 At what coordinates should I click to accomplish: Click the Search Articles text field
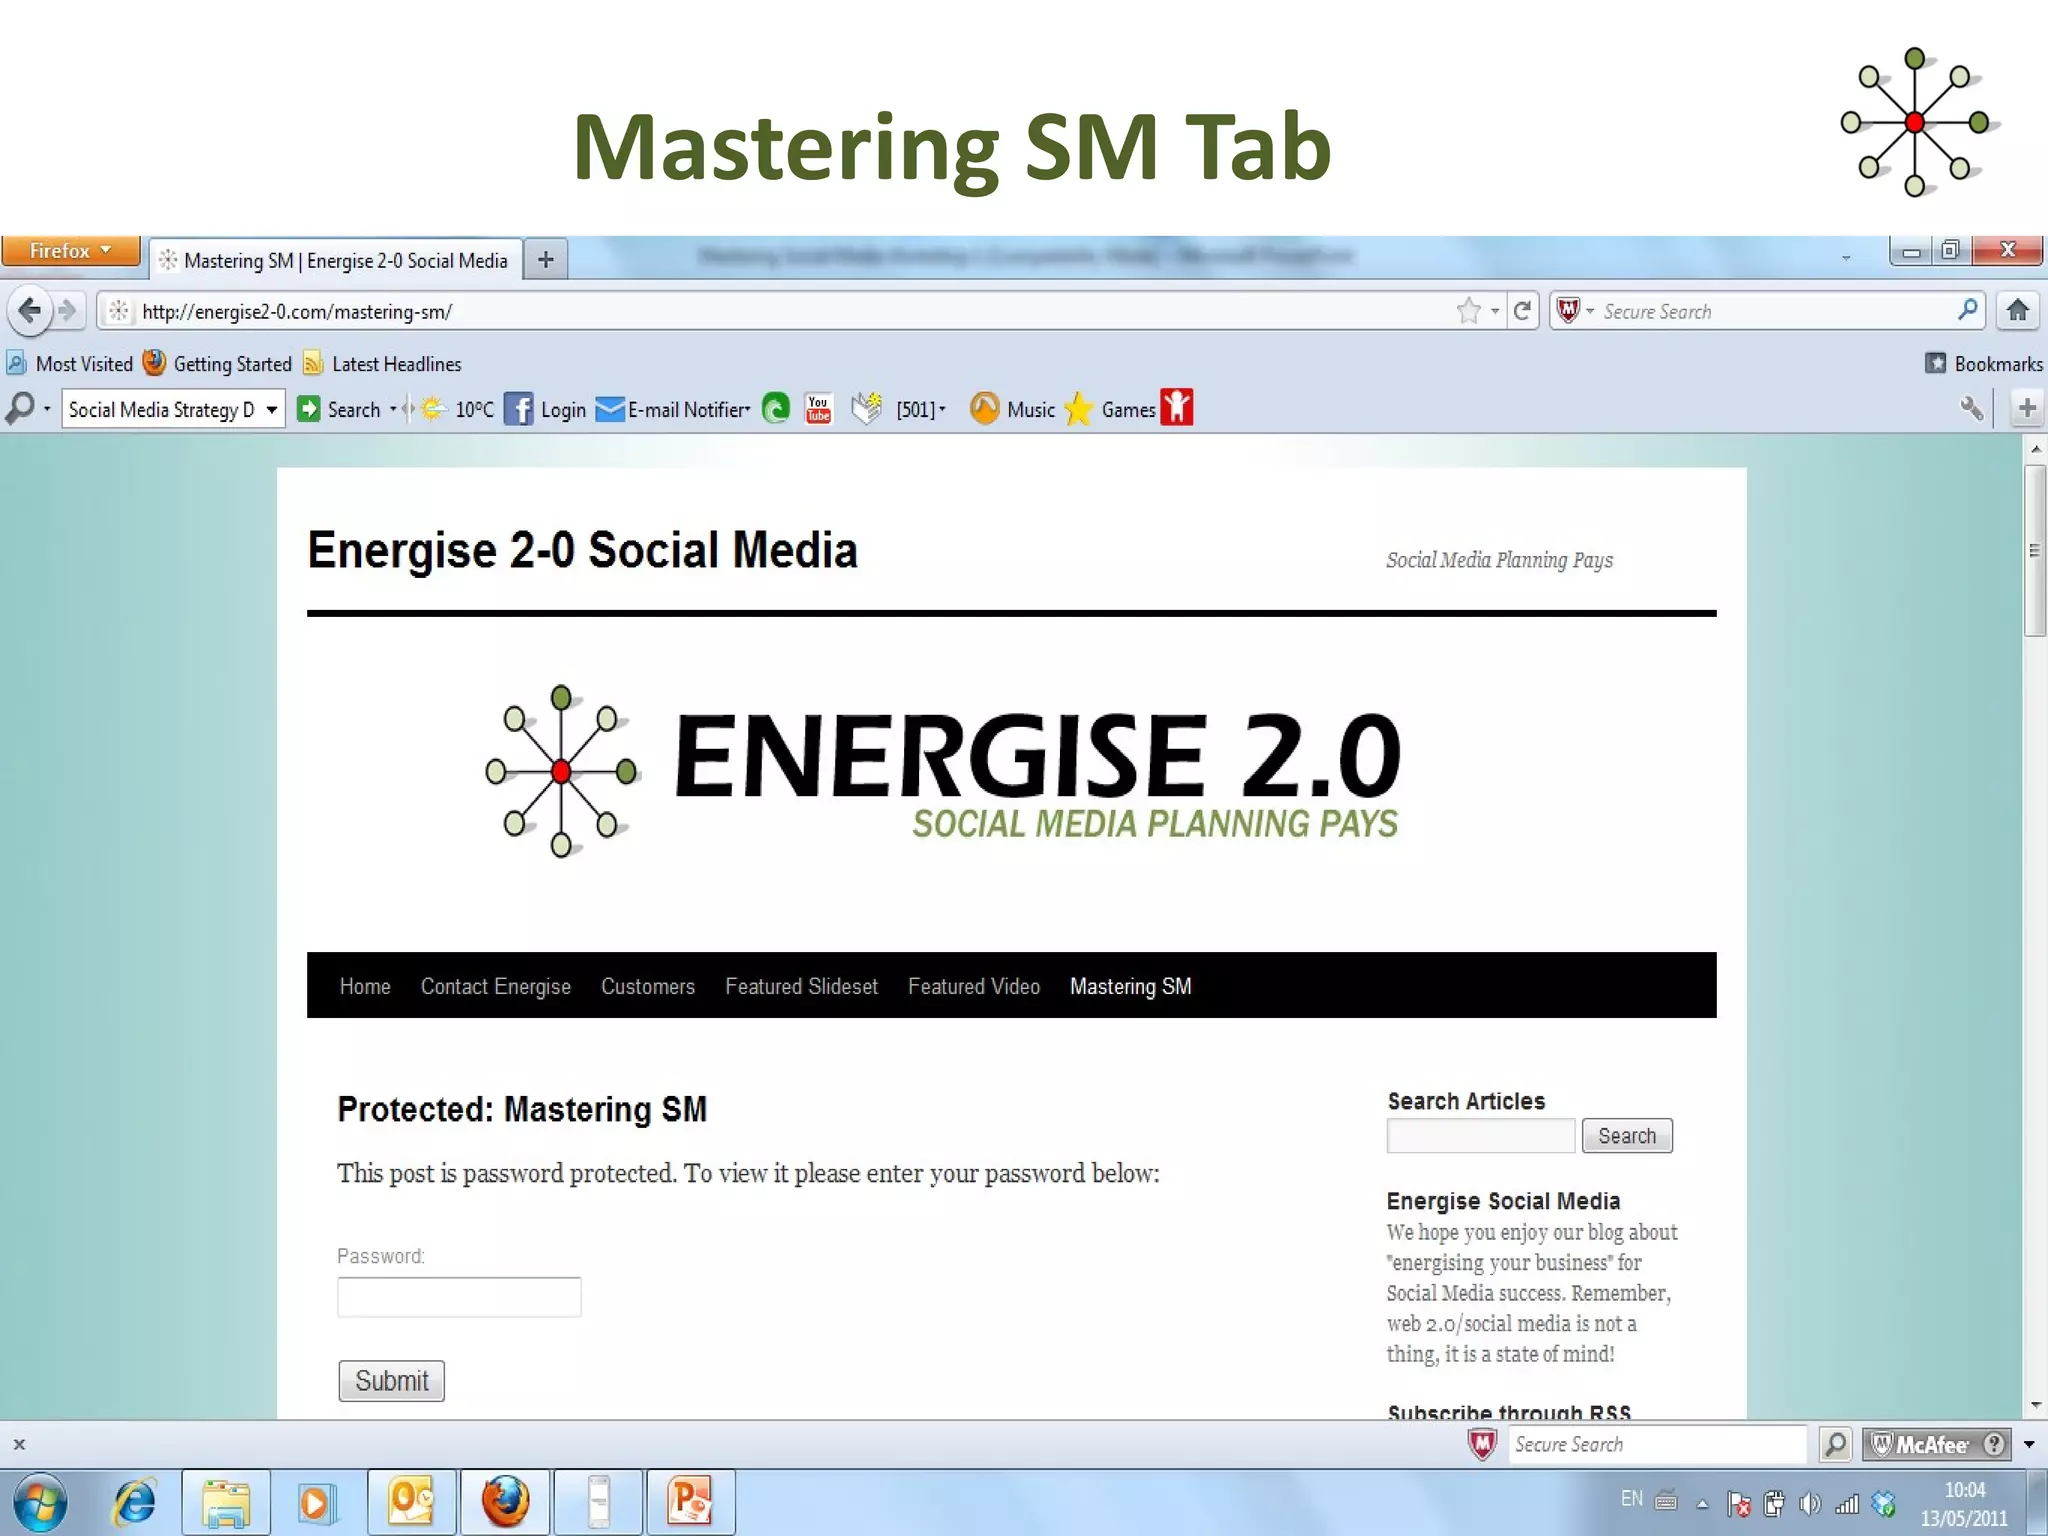[1480, 1136]
